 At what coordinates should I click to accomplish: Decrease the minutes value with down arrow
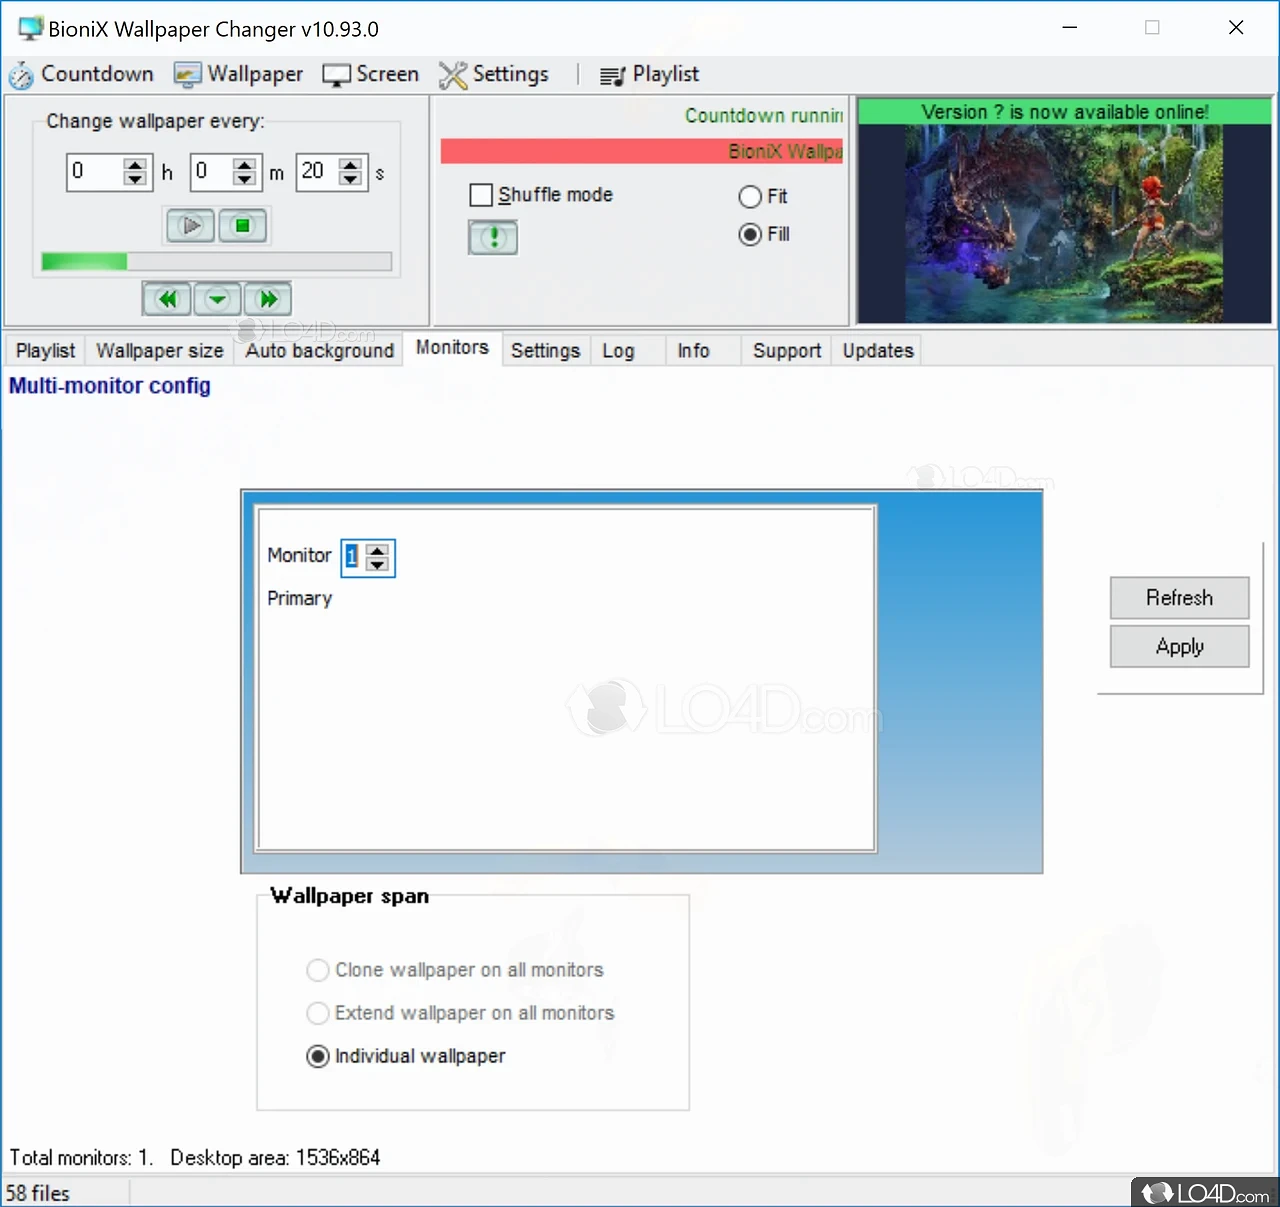coord(244,180)
